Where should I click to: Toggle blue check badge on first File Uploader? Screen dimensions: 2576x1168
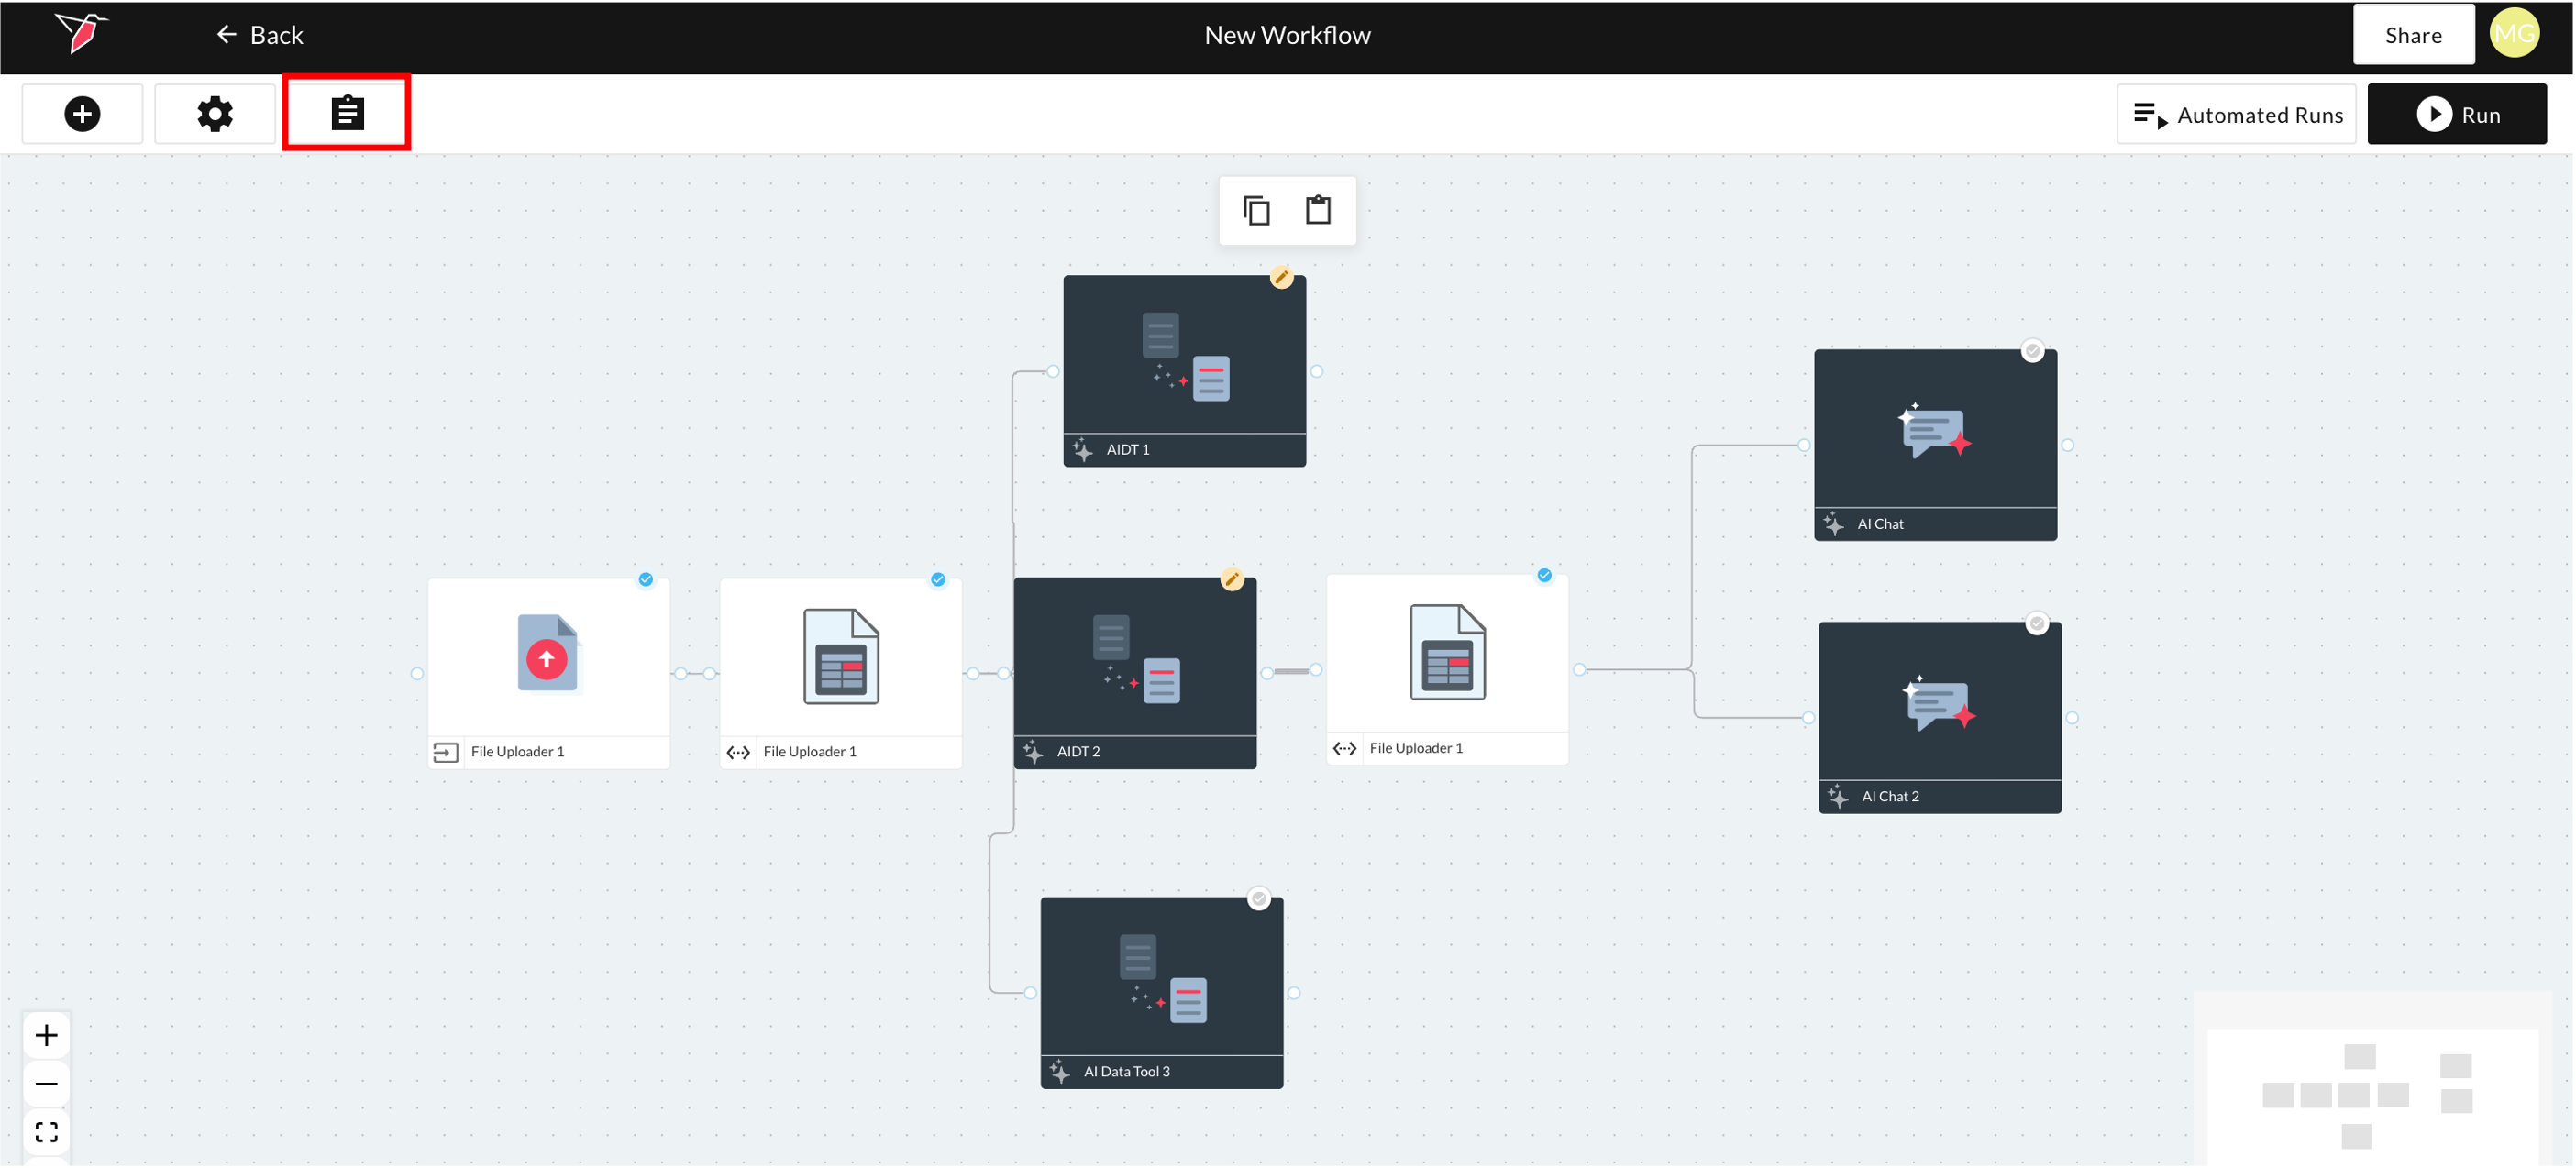(x=646, y=579)
